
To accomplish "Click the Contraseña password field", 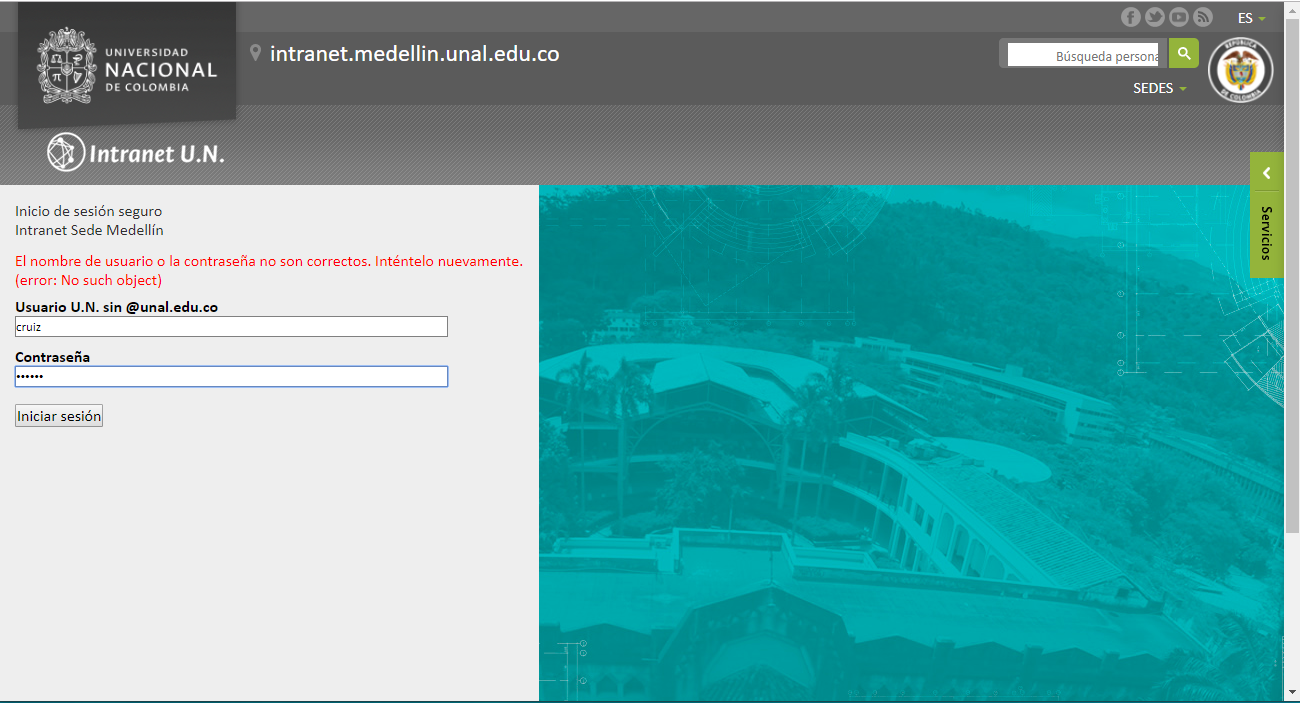I will (231, 376).
